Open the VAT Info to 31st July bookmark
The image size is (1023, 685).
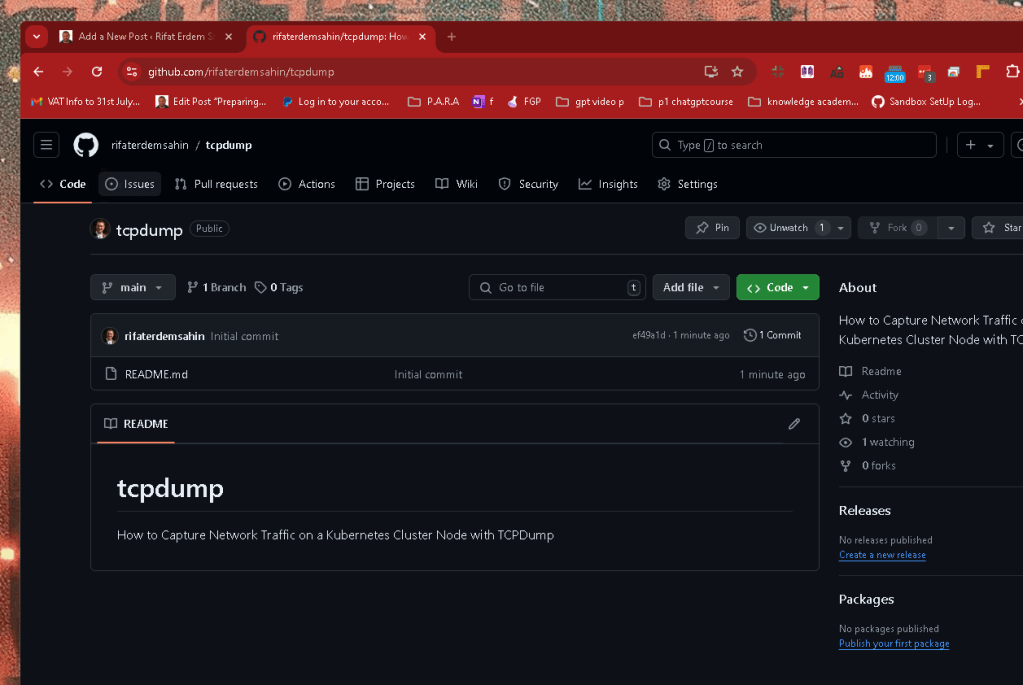(85, 102)
